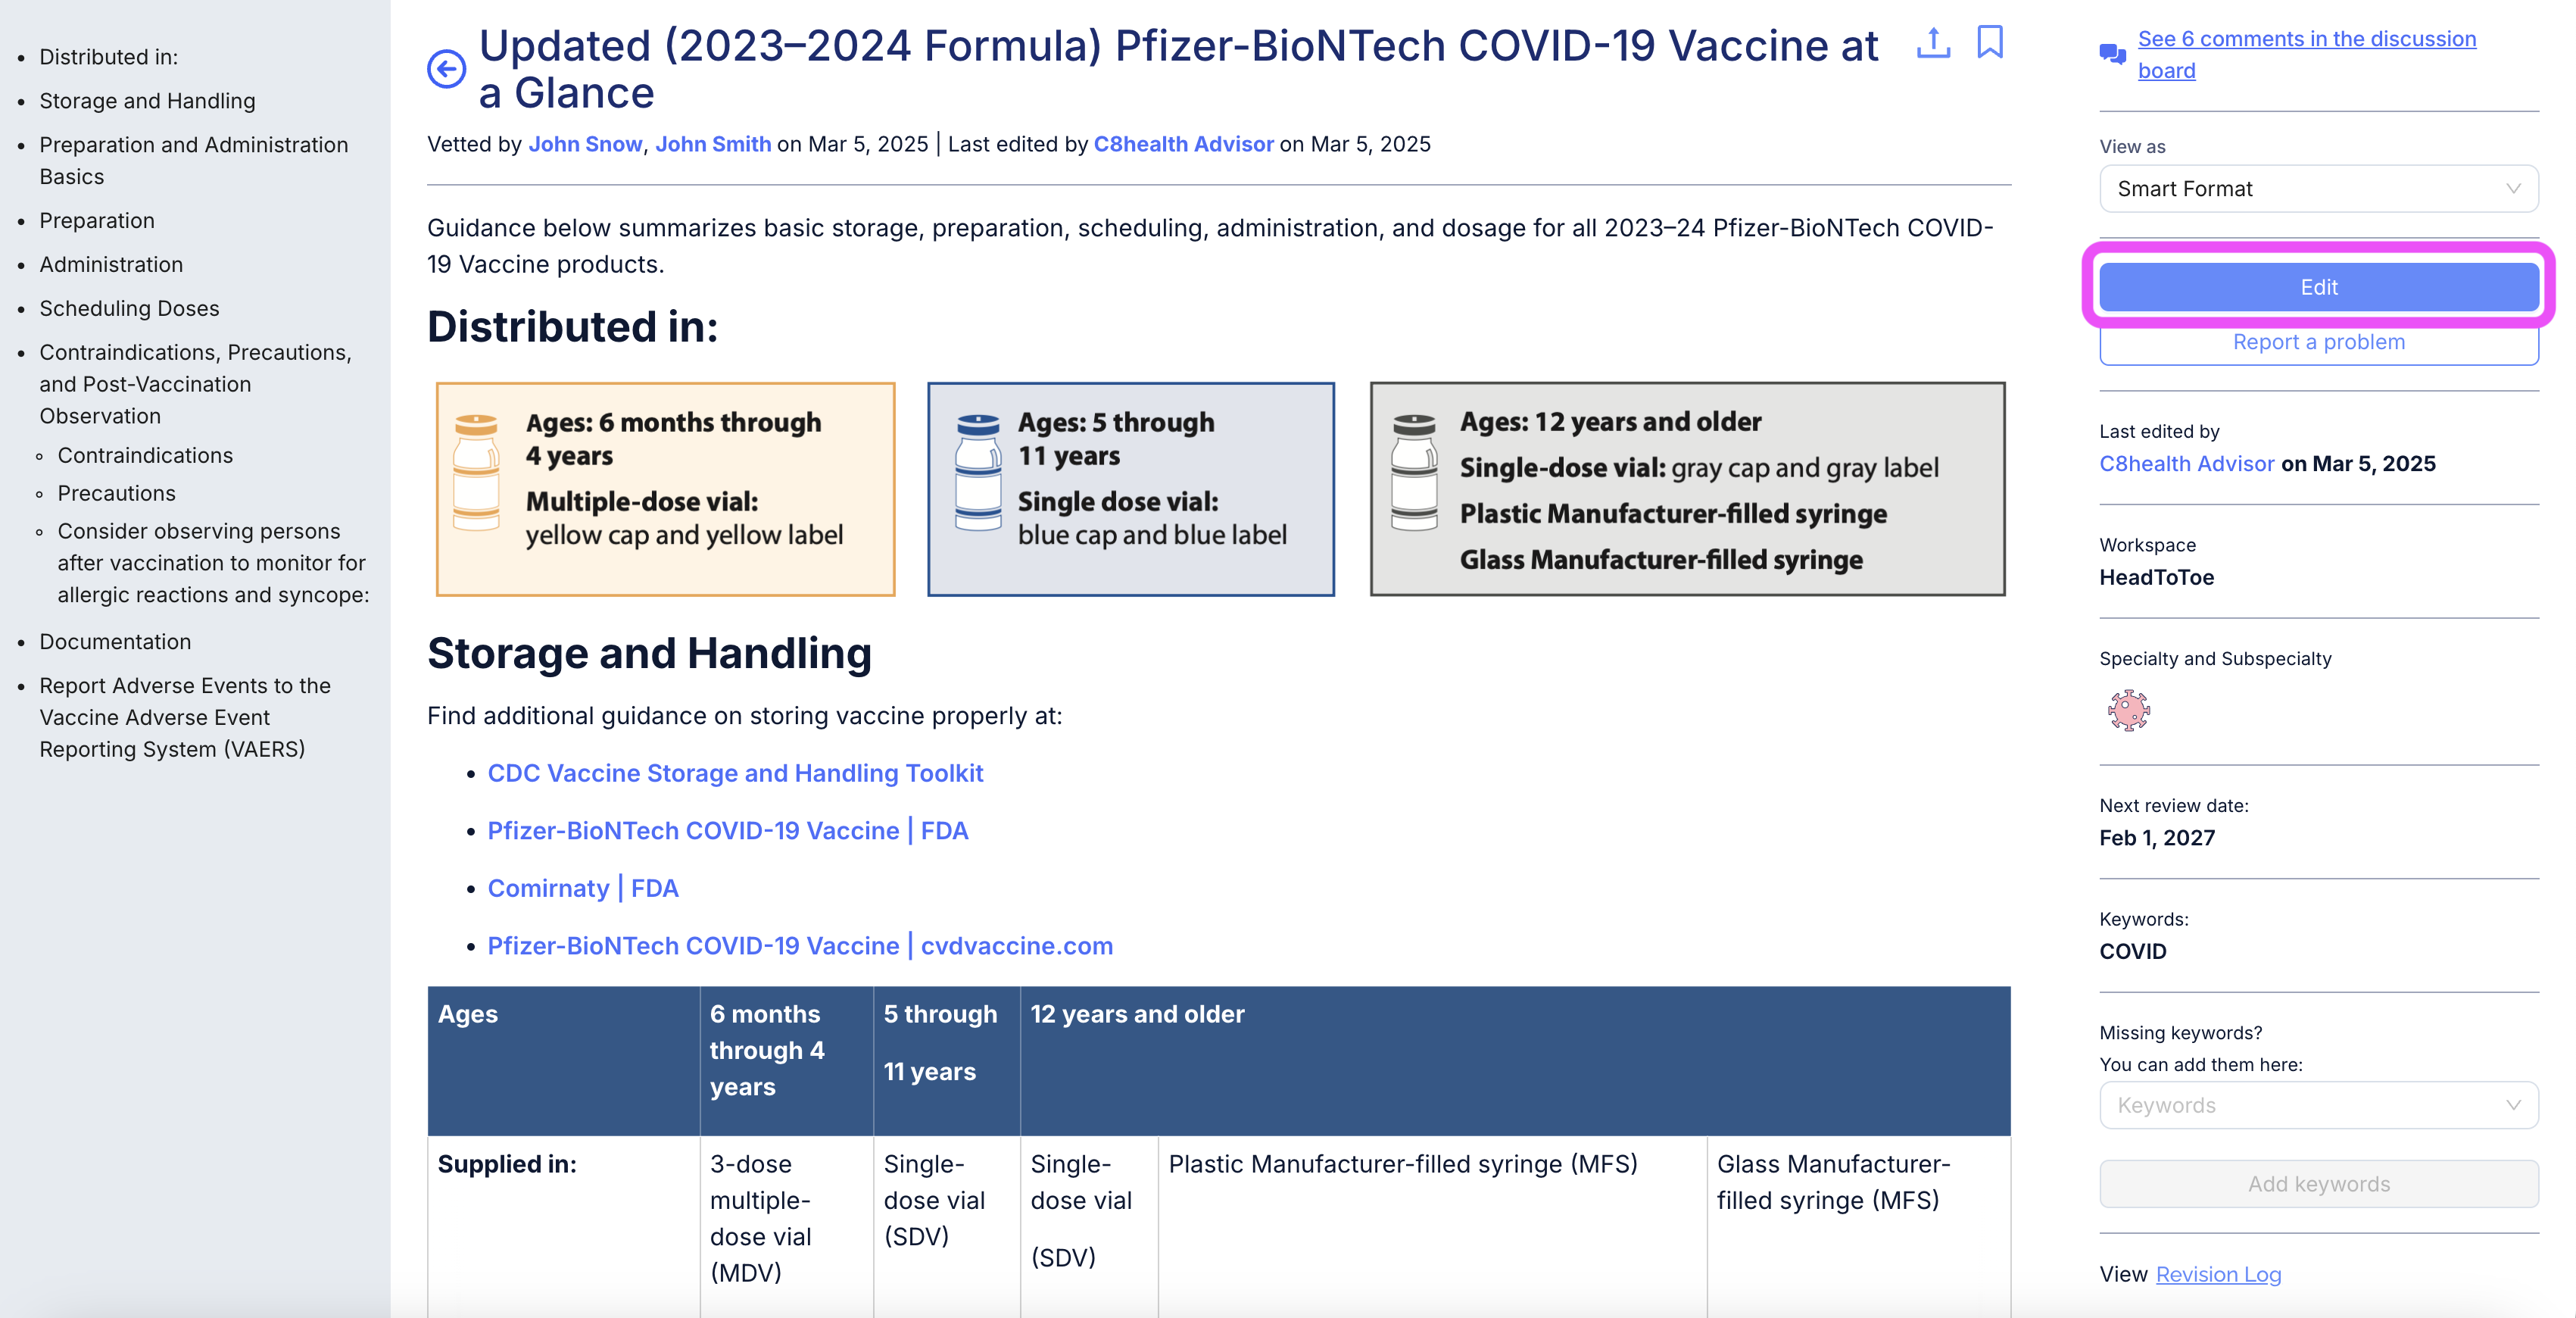Click the discussion comments bubble icon

tap(2112, 54)
